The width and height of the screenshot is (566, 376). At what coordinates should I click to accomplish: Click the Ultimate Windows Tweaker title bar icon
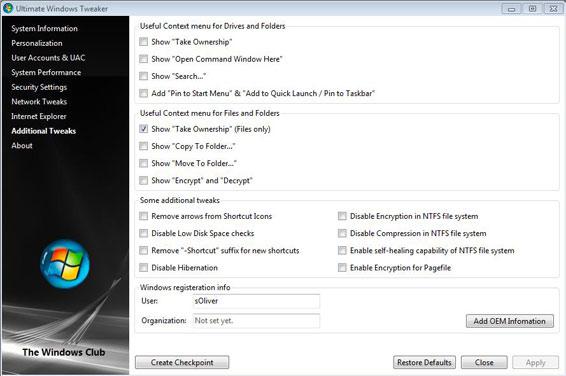coord(8,8)
